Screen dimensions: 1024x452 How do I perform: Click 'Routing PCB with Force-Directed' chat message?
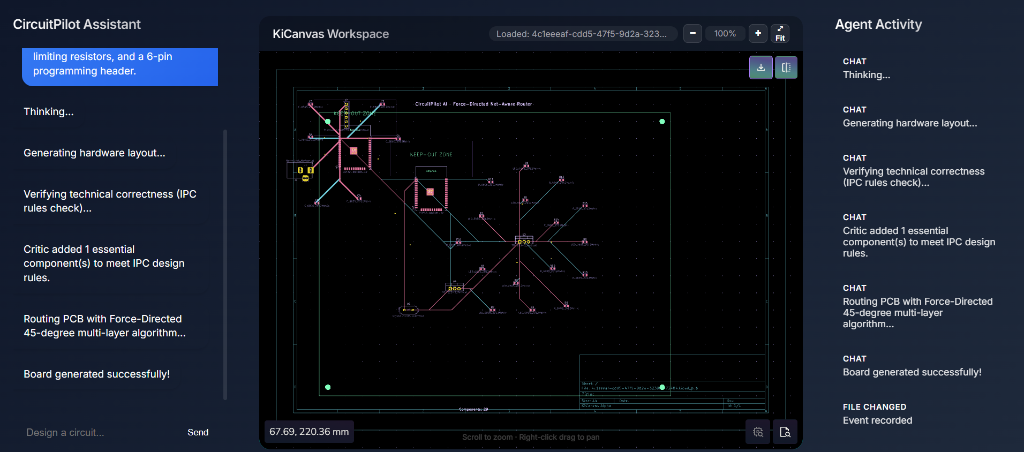click(104, 326)
